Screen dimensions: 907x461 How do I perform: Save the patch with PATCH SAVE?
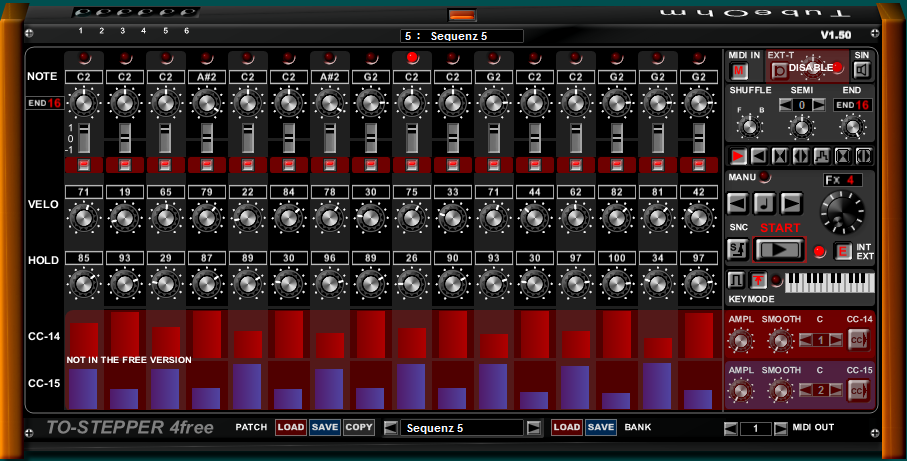[325, 427]
